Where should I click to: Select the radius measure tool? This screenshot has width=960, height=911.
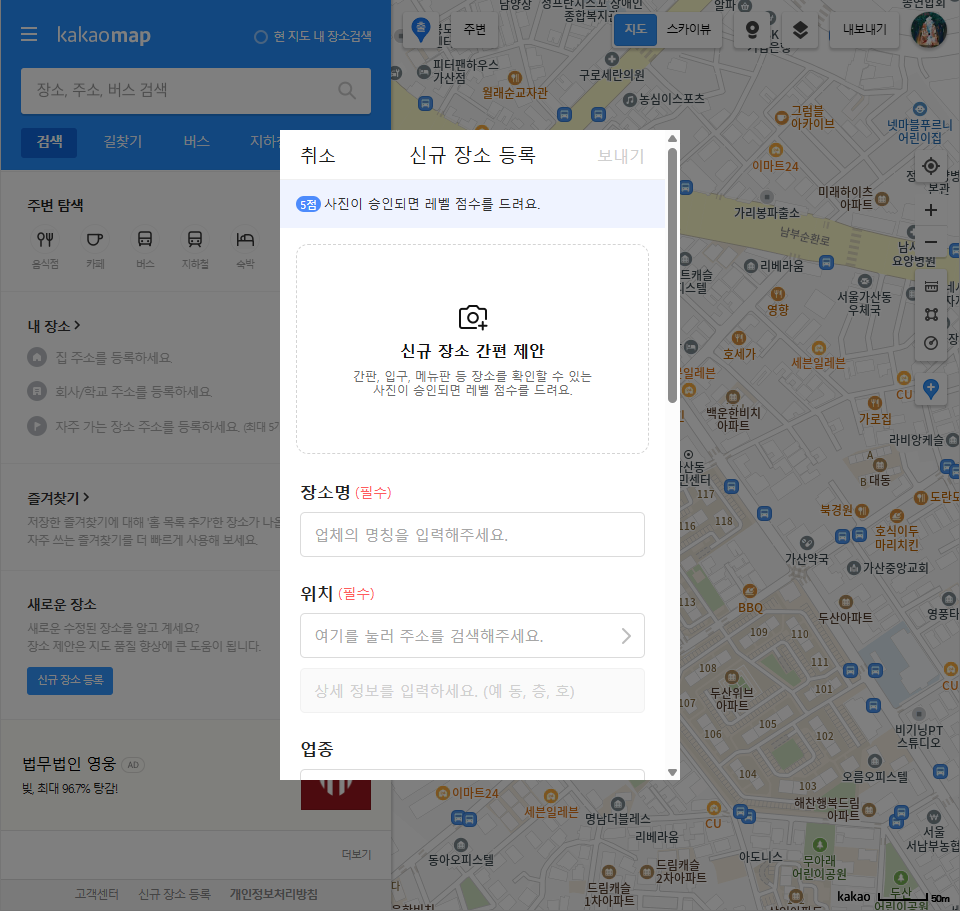(931, 343)
